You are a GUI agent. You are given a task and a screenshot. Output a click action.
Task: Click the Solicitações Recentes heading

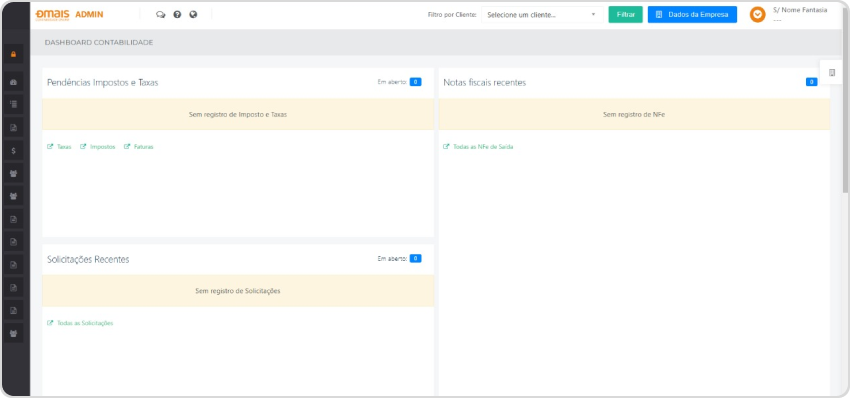88,259
